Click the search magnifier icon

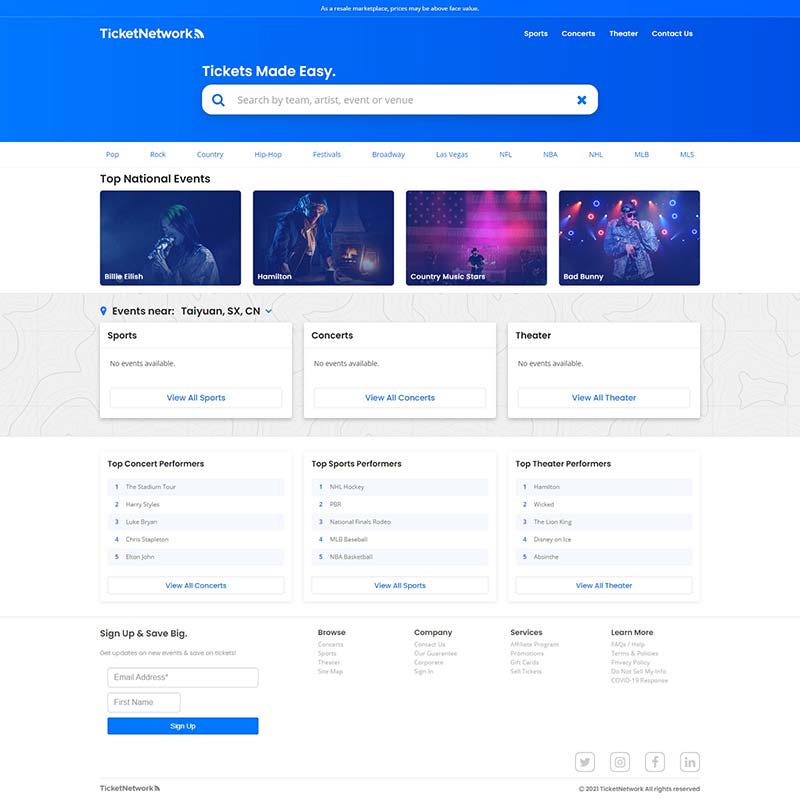tap(218, 100)
